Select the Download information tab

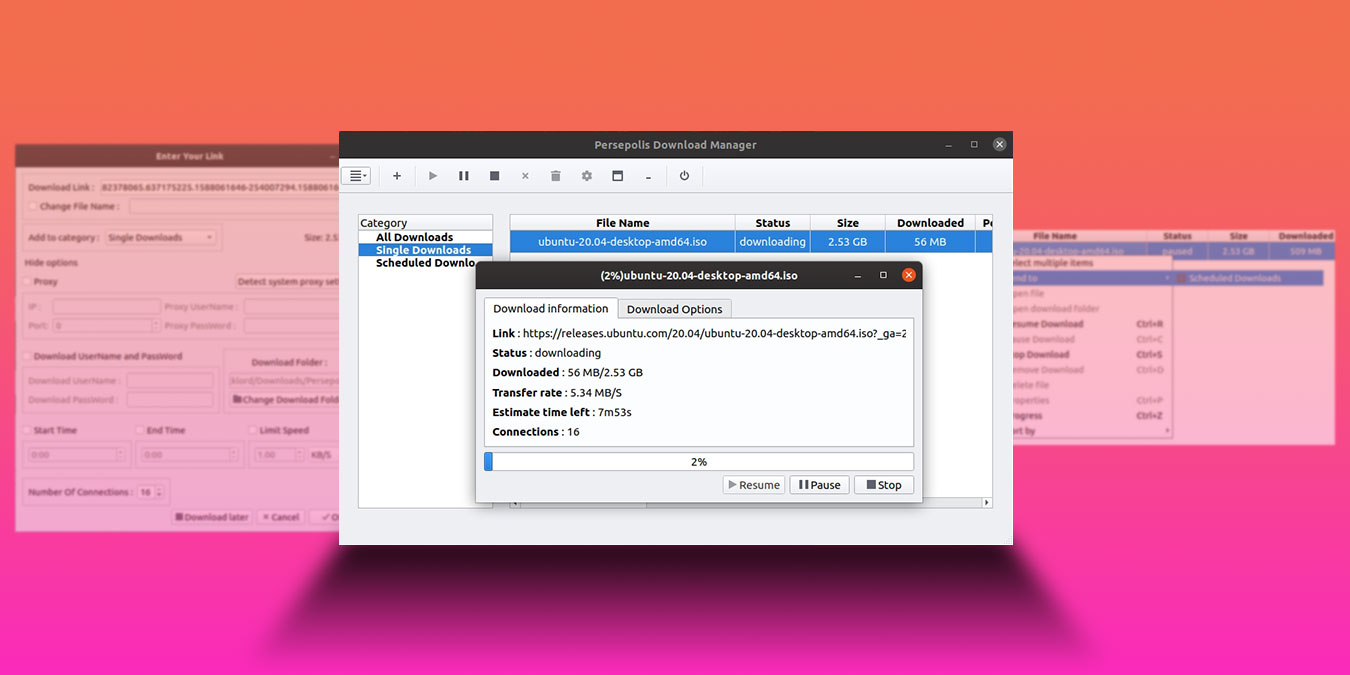click(x=549, y=308)
